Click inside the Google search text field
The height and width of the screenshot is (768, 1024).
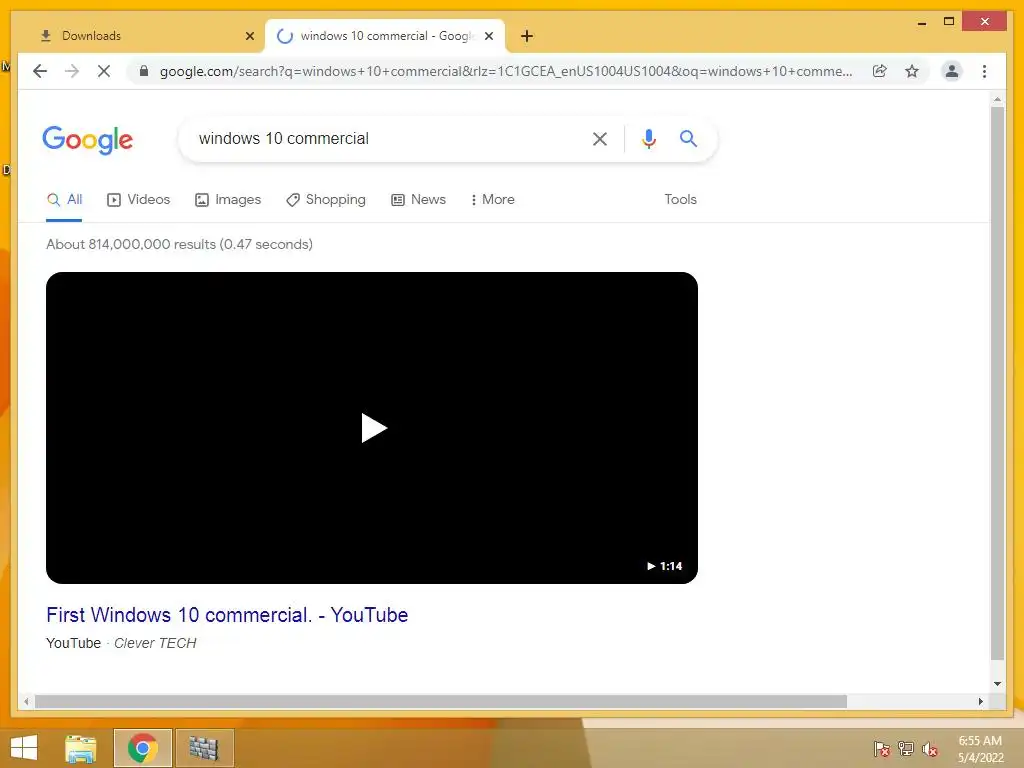point(385,138)
